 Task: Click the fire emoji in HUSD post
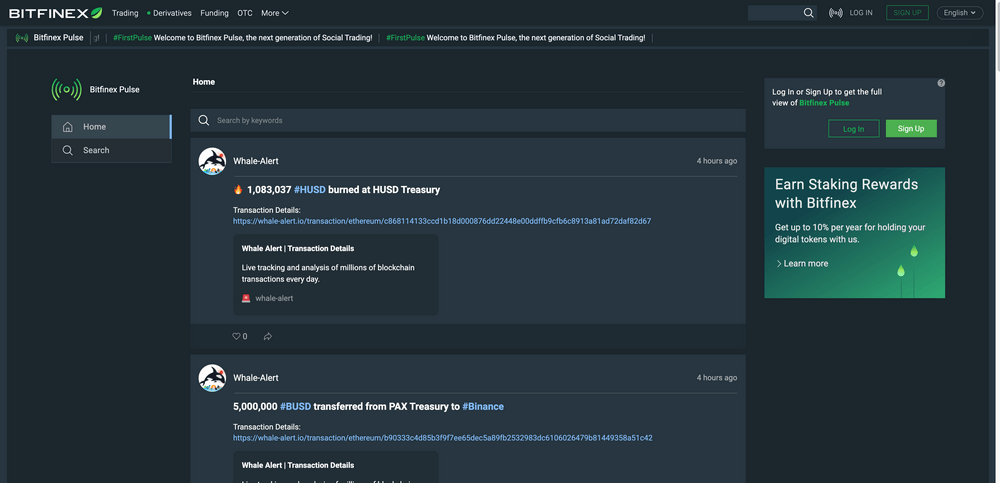[238, 189]
